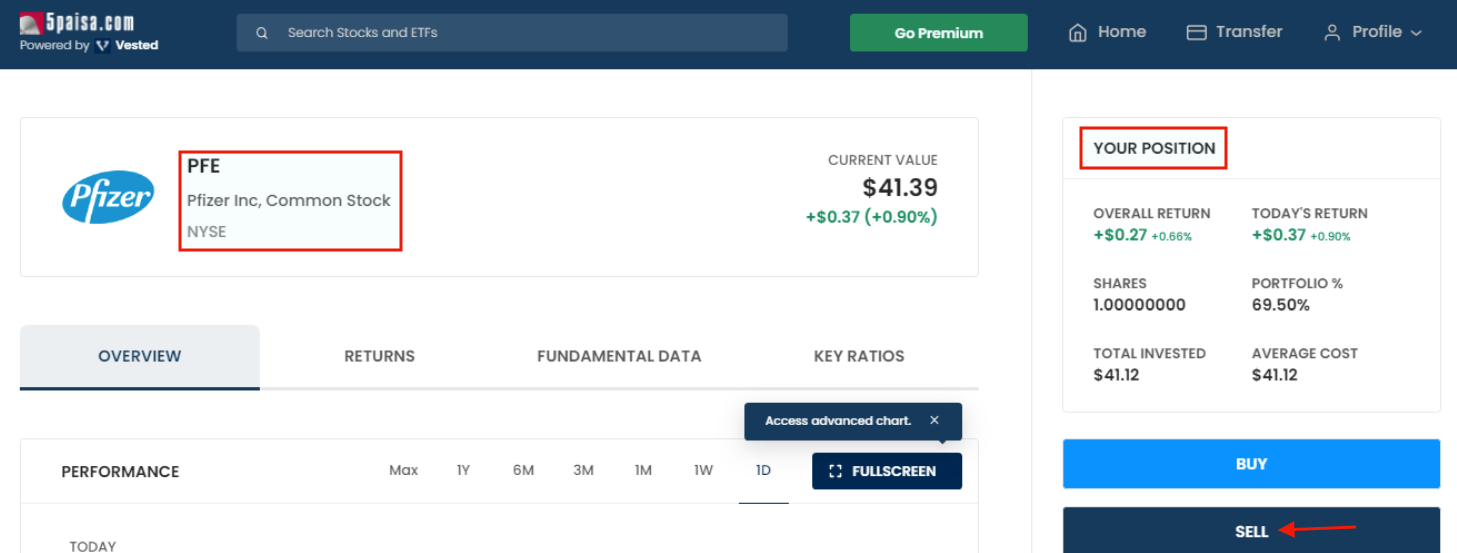Image resolution: width=1457 pixels, height=553 pixels.
Task: Select the Overview tab
Action: 140,356
